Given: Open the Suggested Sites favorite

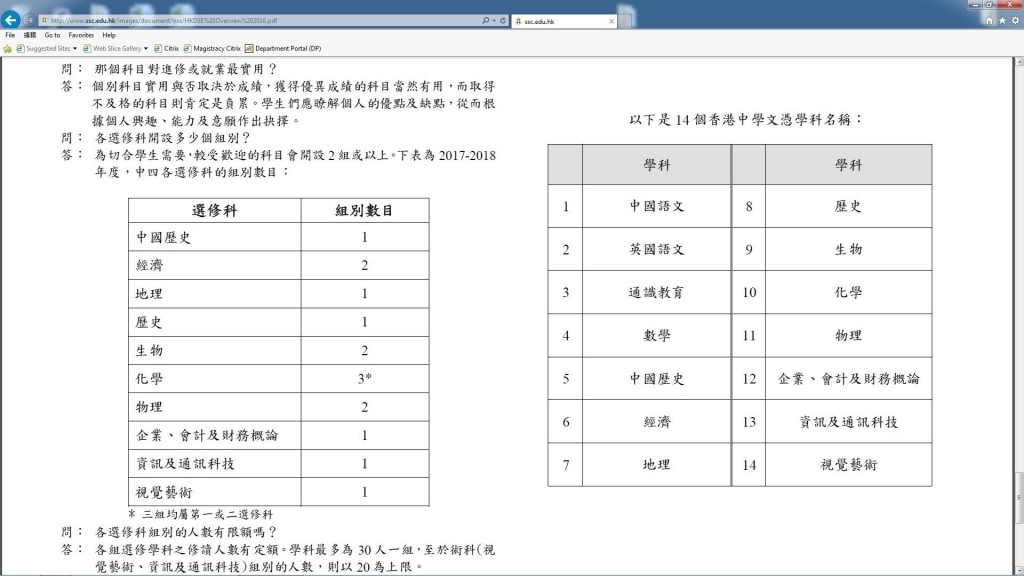Looking at the screenshot, I should [43, 48].
